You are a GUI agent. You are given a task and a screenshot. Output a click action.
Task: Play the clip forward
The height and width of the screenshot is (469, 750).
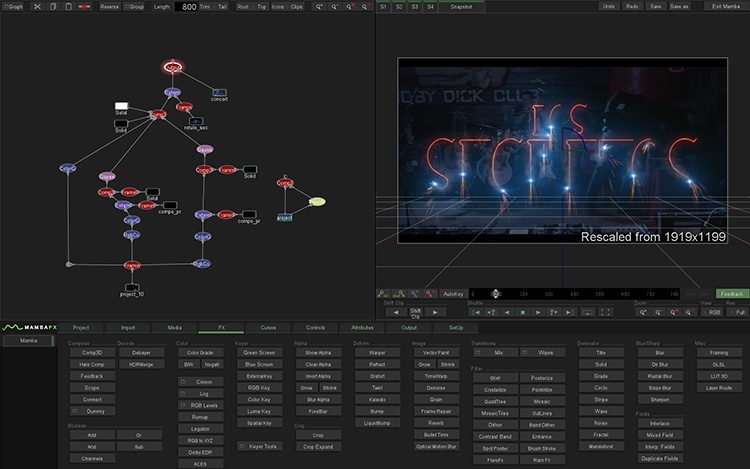click(x=538, y=312)
